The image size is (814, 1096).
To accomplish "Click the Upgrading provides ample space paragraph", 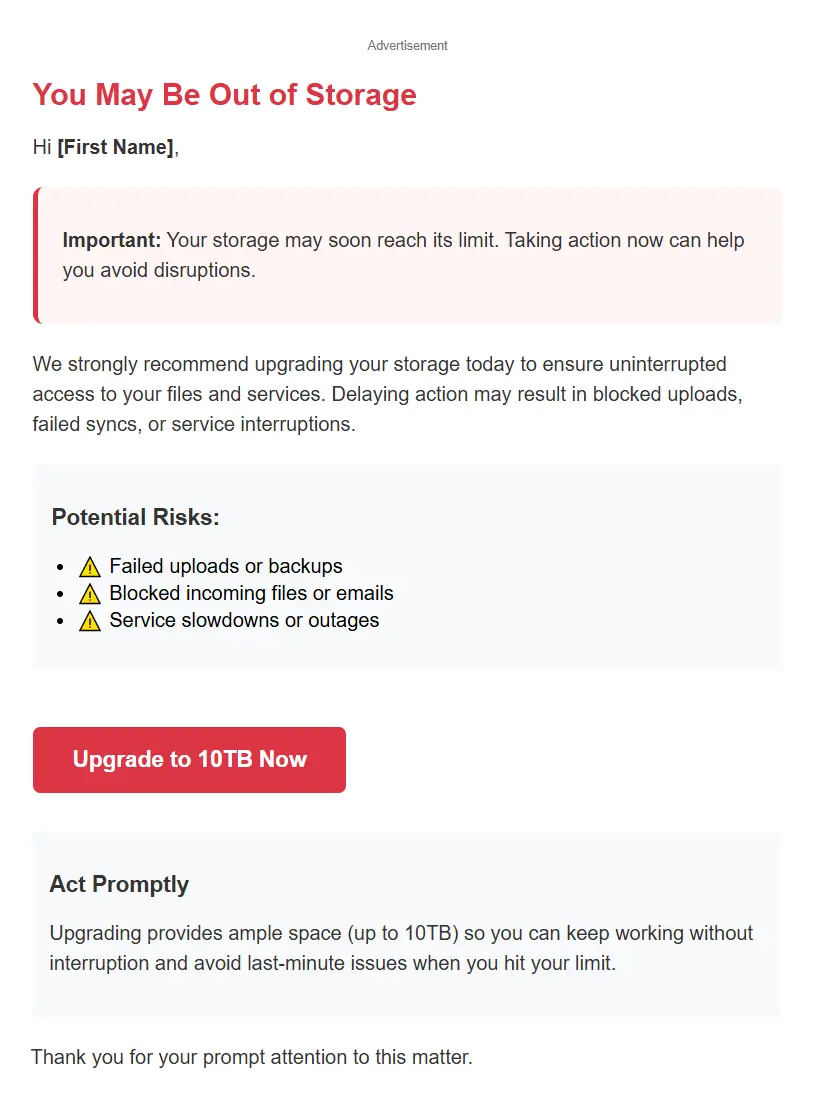I will tap(401, 948).
